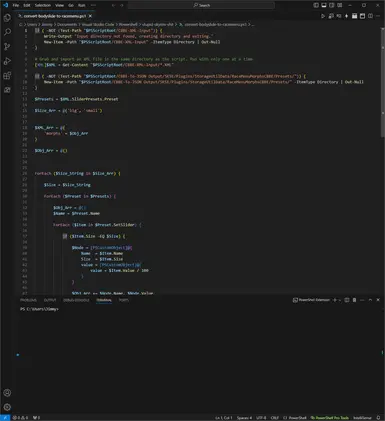Open the notifications bell in status bar
This screenshot has width=385, height=421.
[x=378, y=418]
